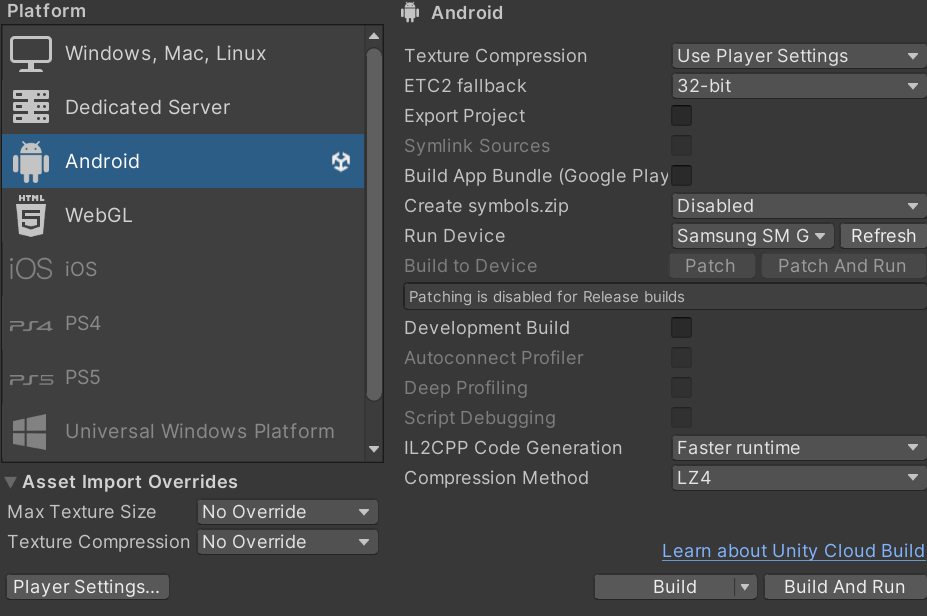Click the Compression Method label
Image resolution: width=927 pixels, height=616 pixels.
click(496, 478)
